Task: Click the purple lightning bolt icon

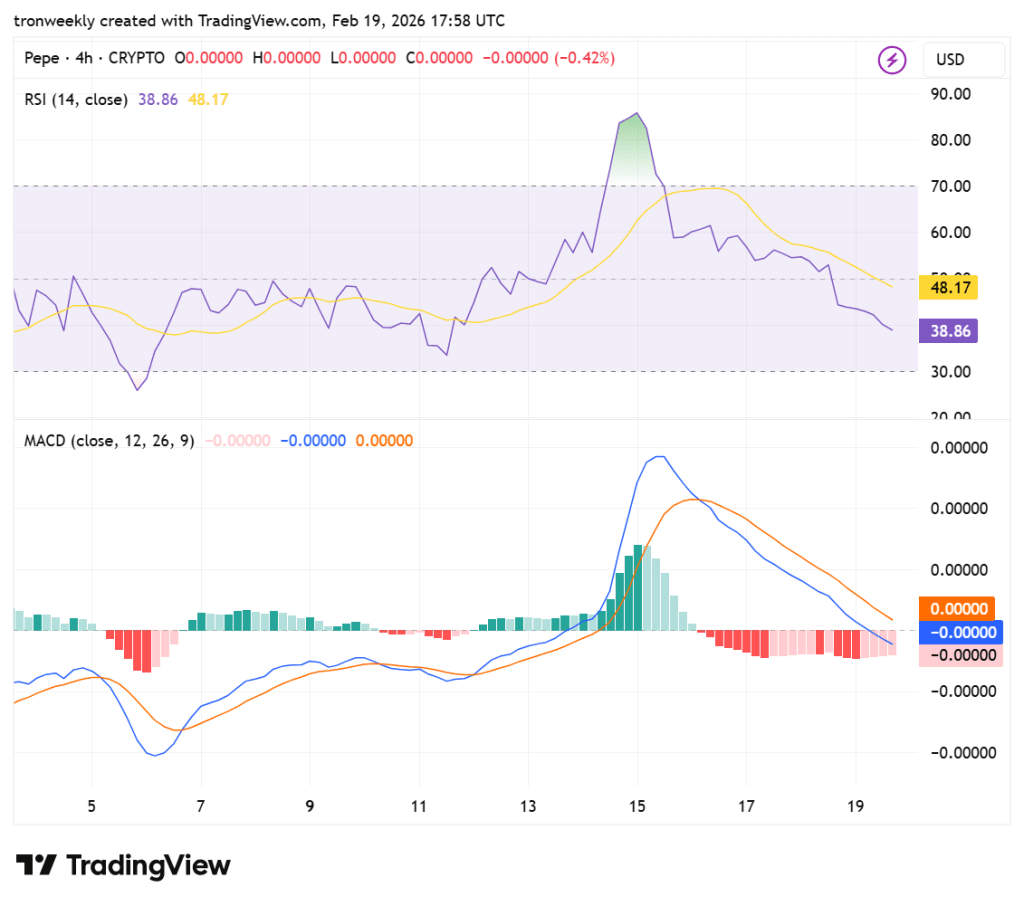Action: [x=891, y=60]
